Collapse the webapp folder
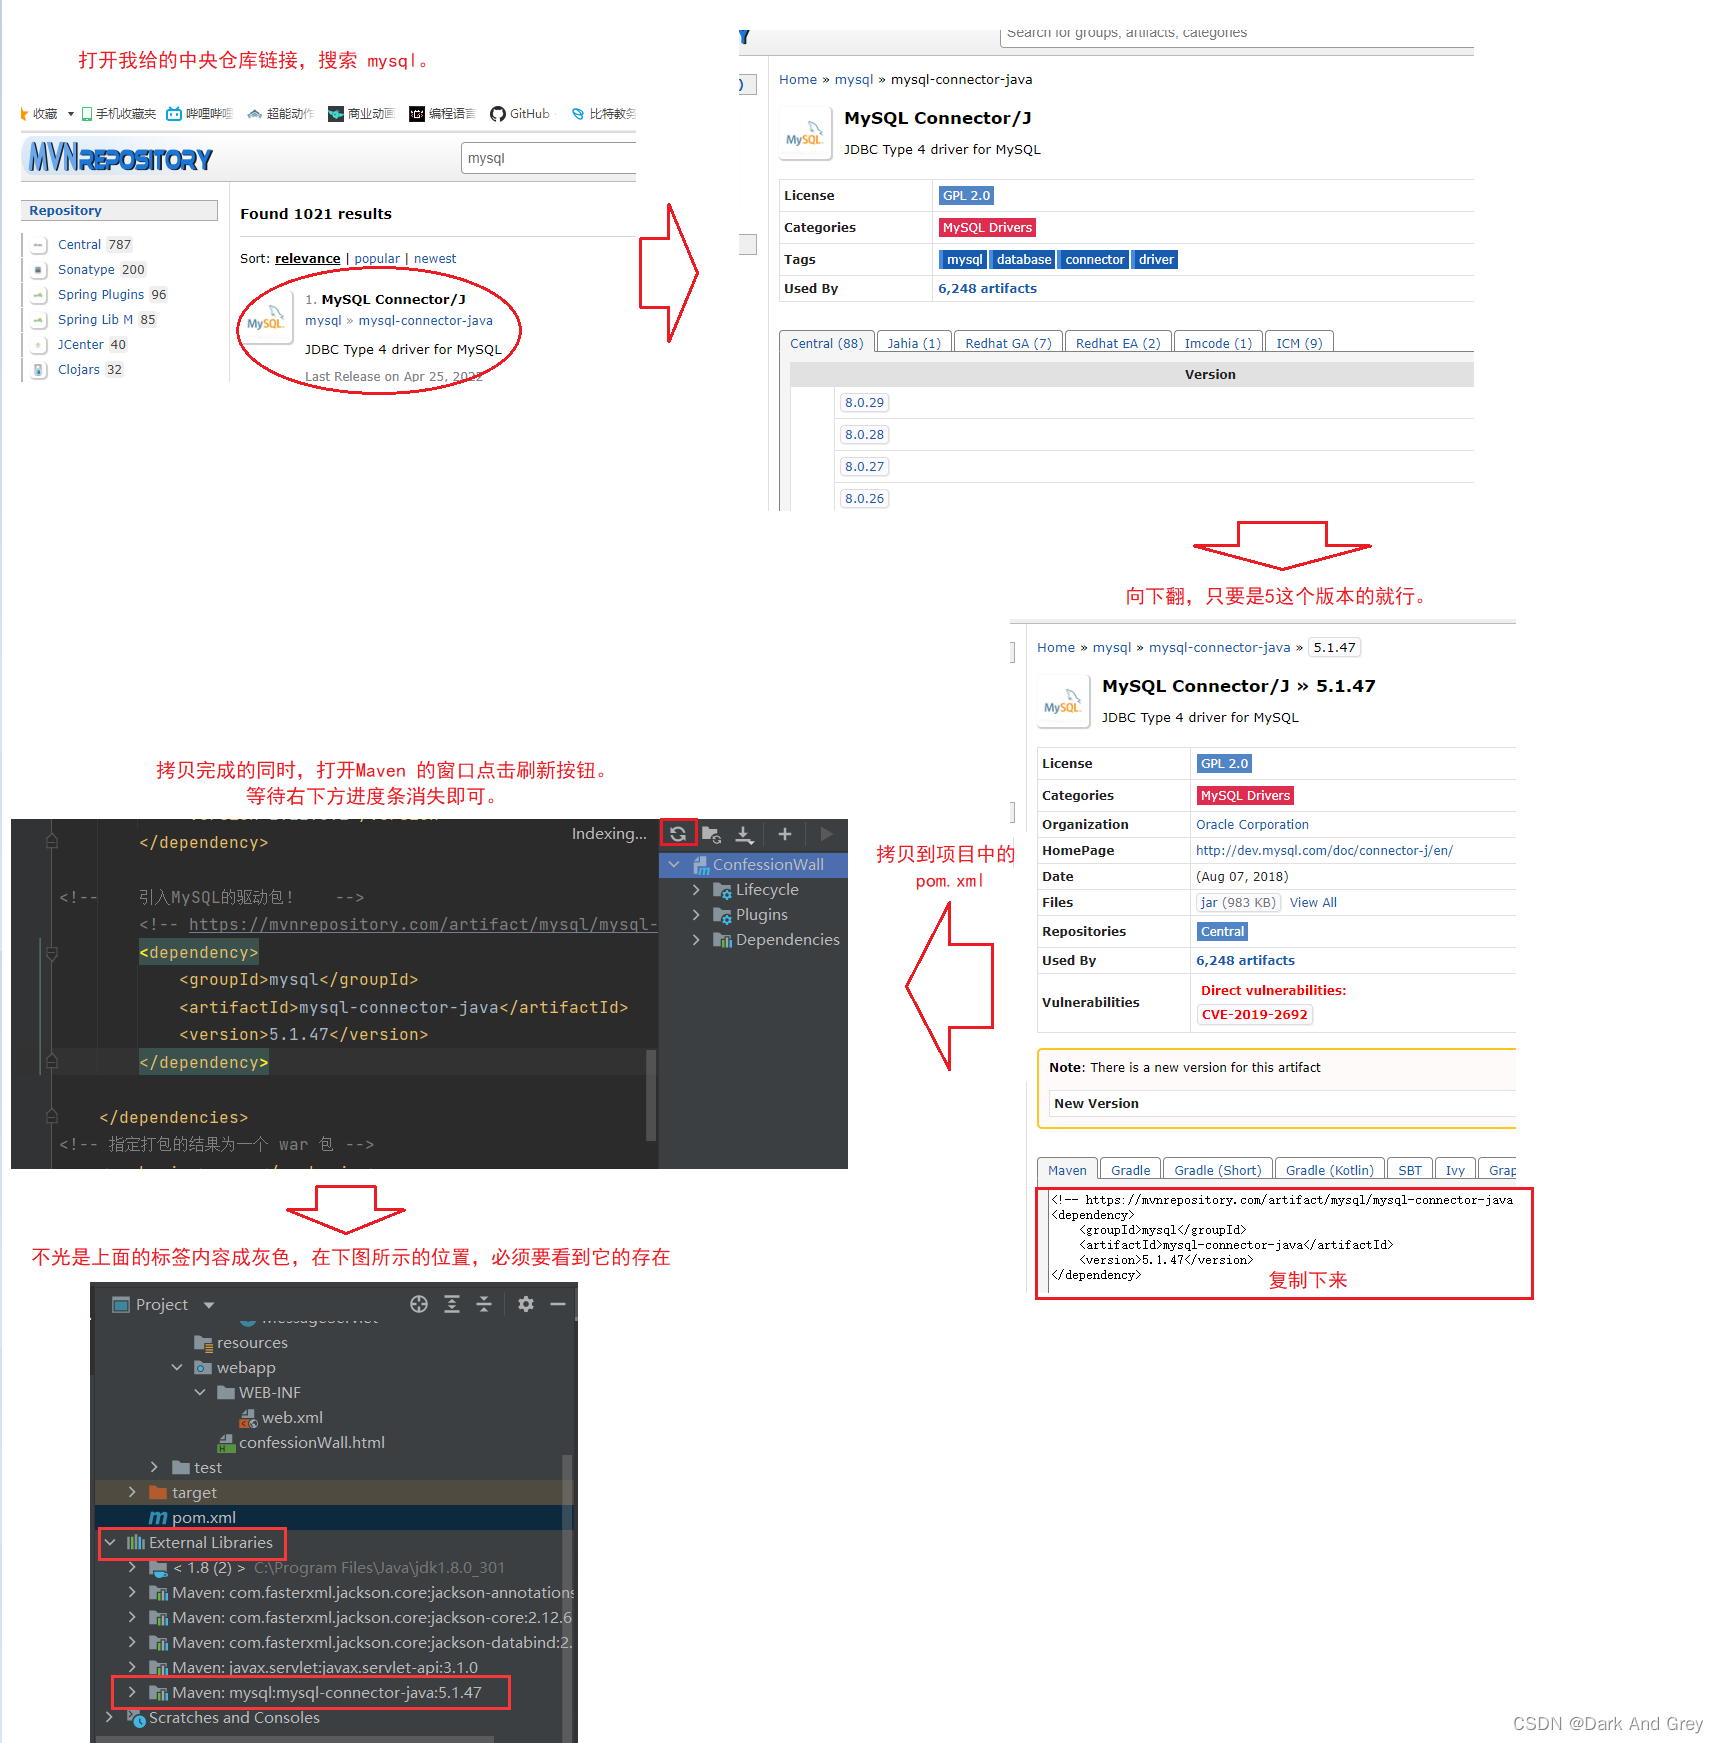Viewport: 1719px width, 1743px height. [177, 1367]
